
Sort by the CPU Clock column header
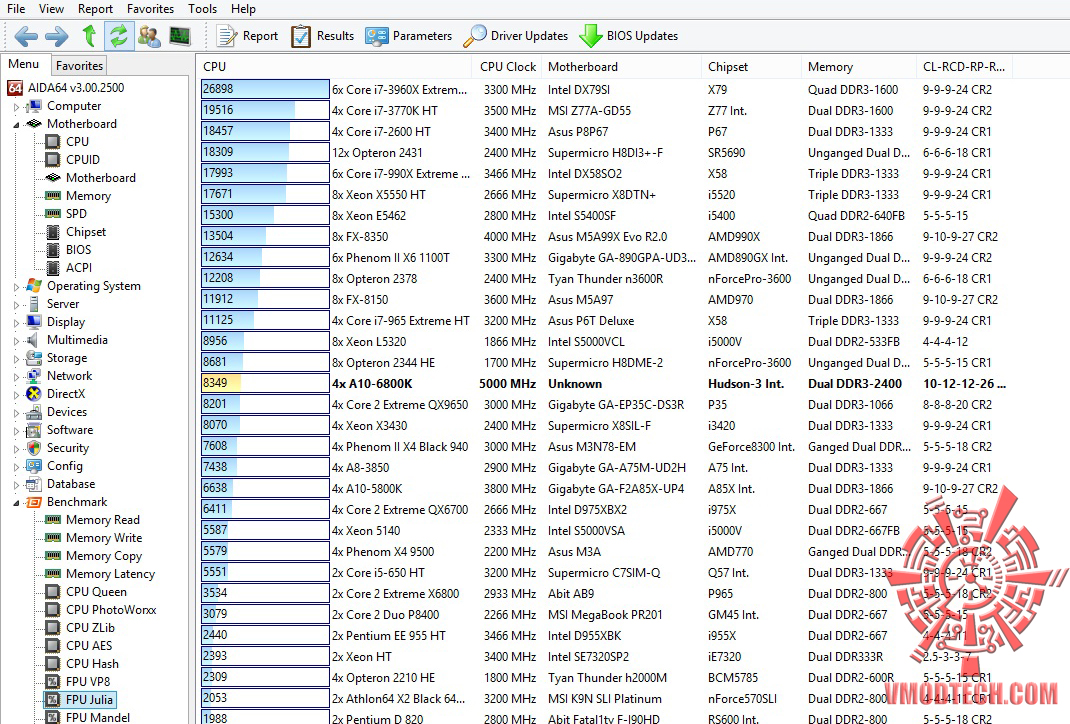click(x=508, y=67)
